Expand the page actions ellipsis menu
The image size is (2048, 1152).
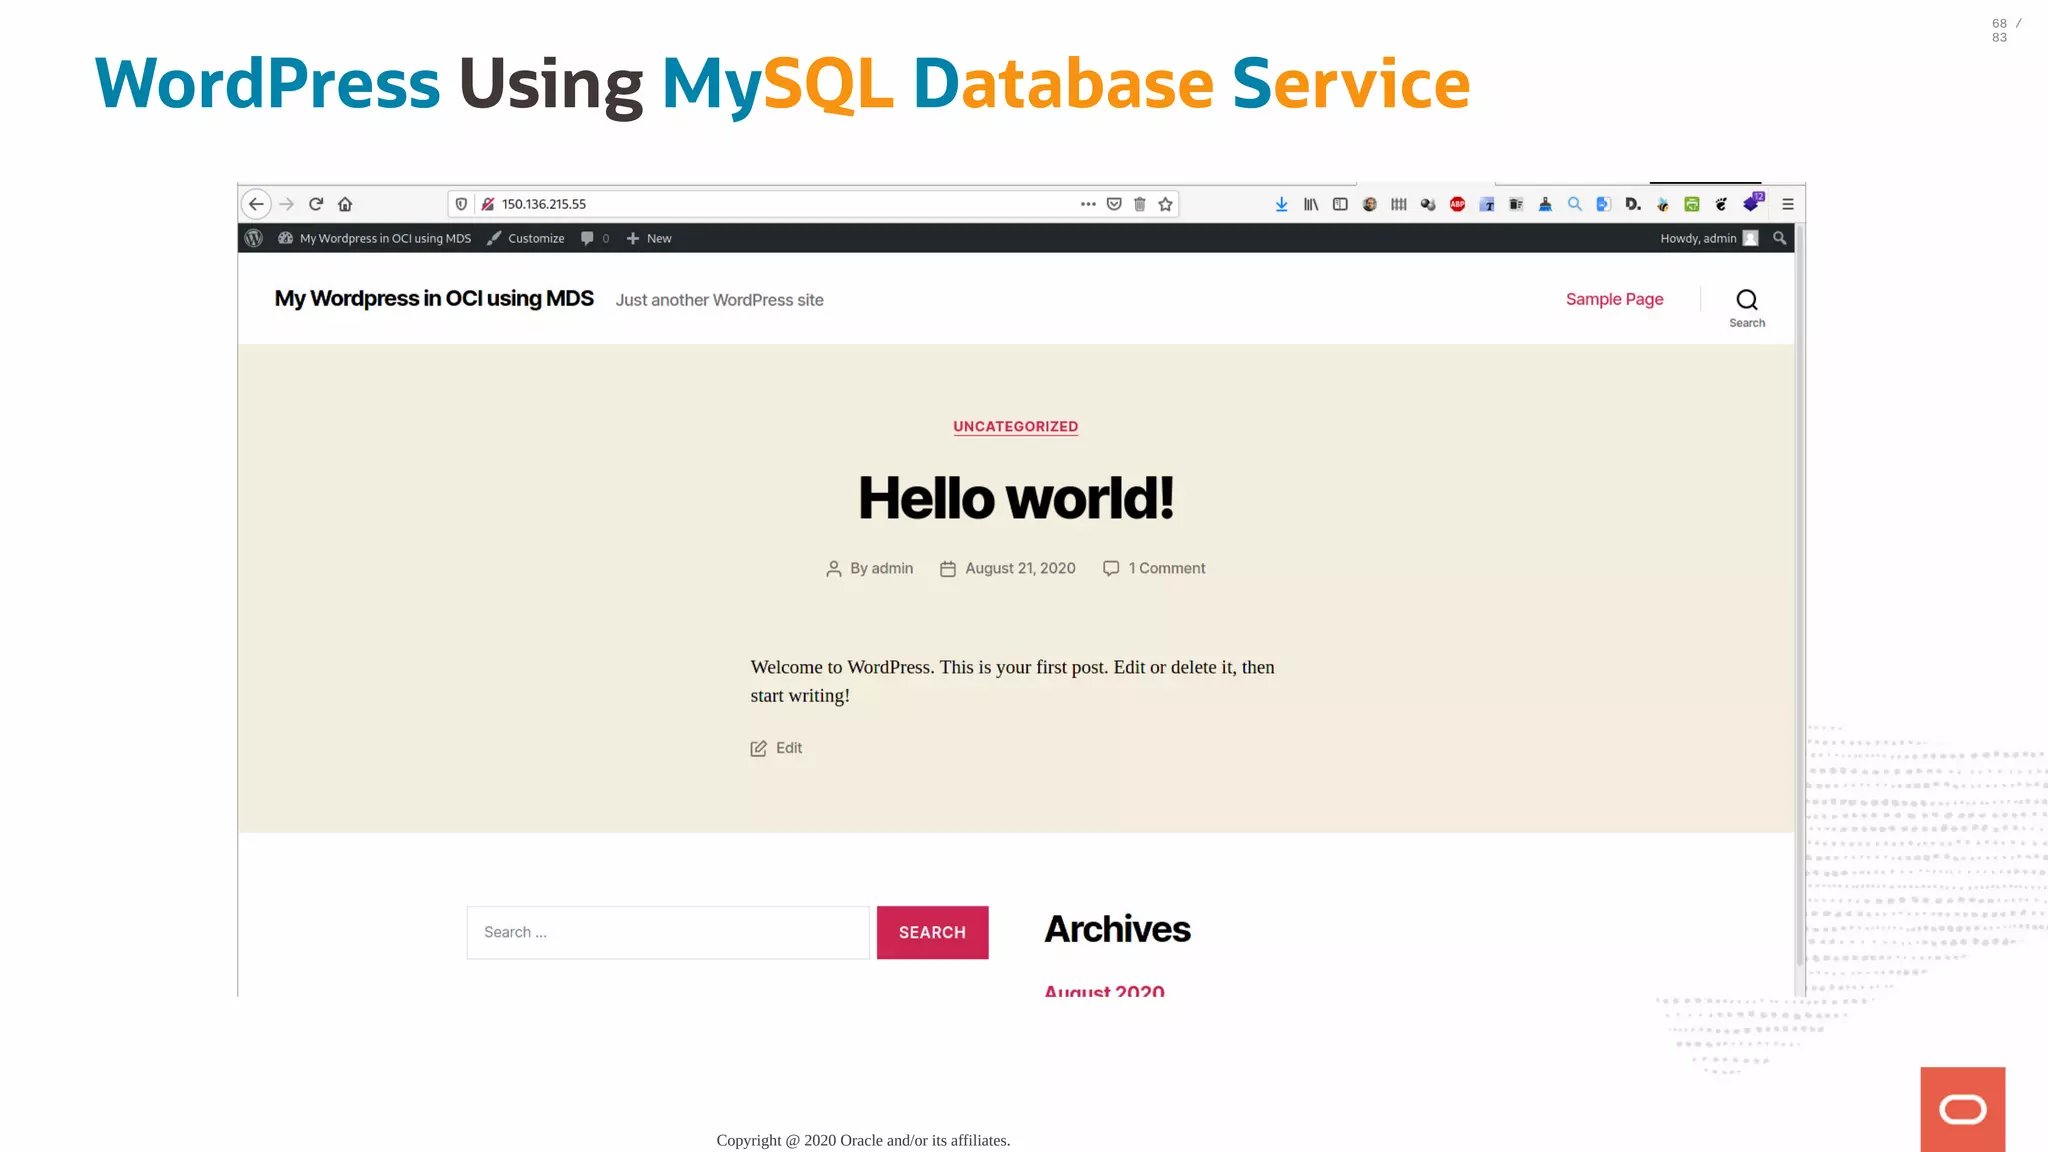click(x=1088, y=204)
